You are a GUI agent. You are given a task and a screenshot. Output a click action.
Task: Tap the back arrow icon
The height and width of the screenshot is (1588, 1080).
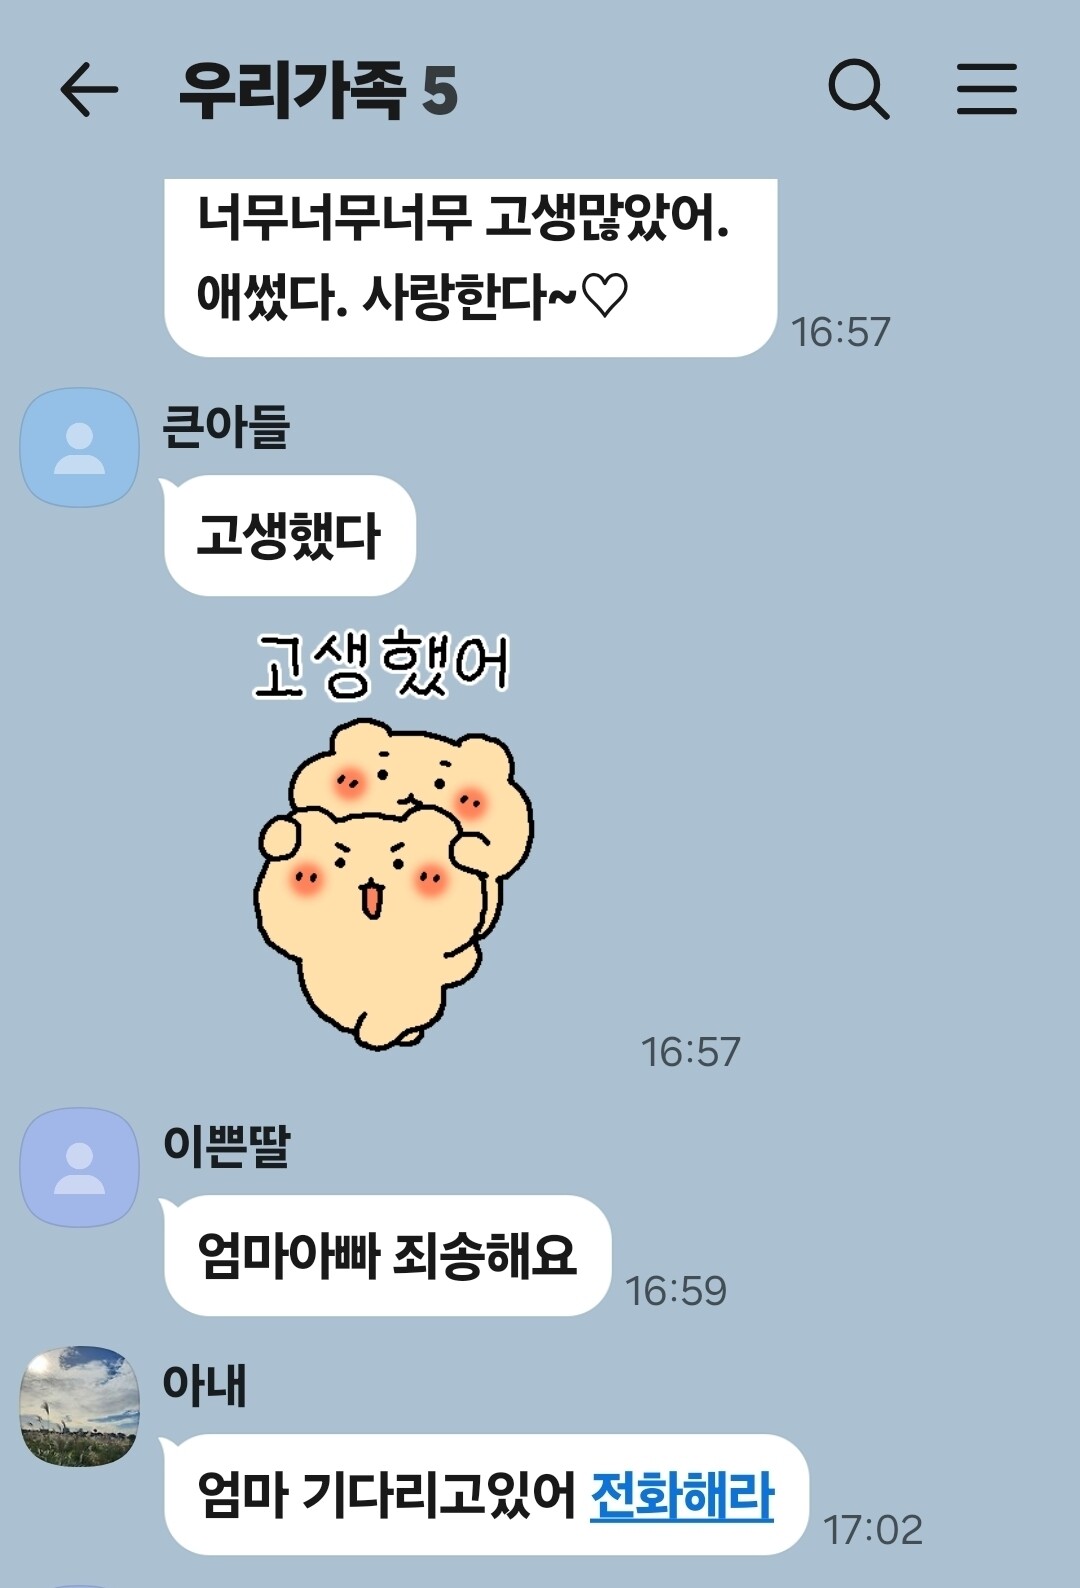click(x=89, y=90)
